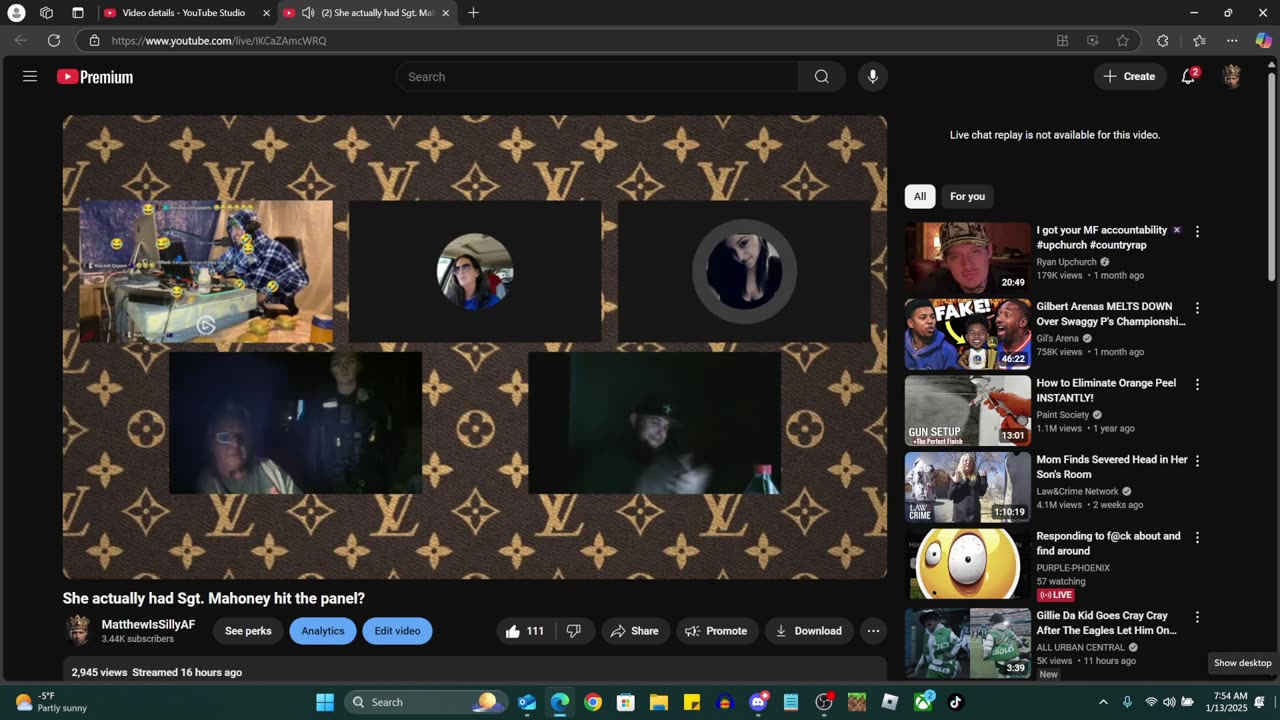Add this page to favorites star
1280x720 pixels.
[1123, 41]
